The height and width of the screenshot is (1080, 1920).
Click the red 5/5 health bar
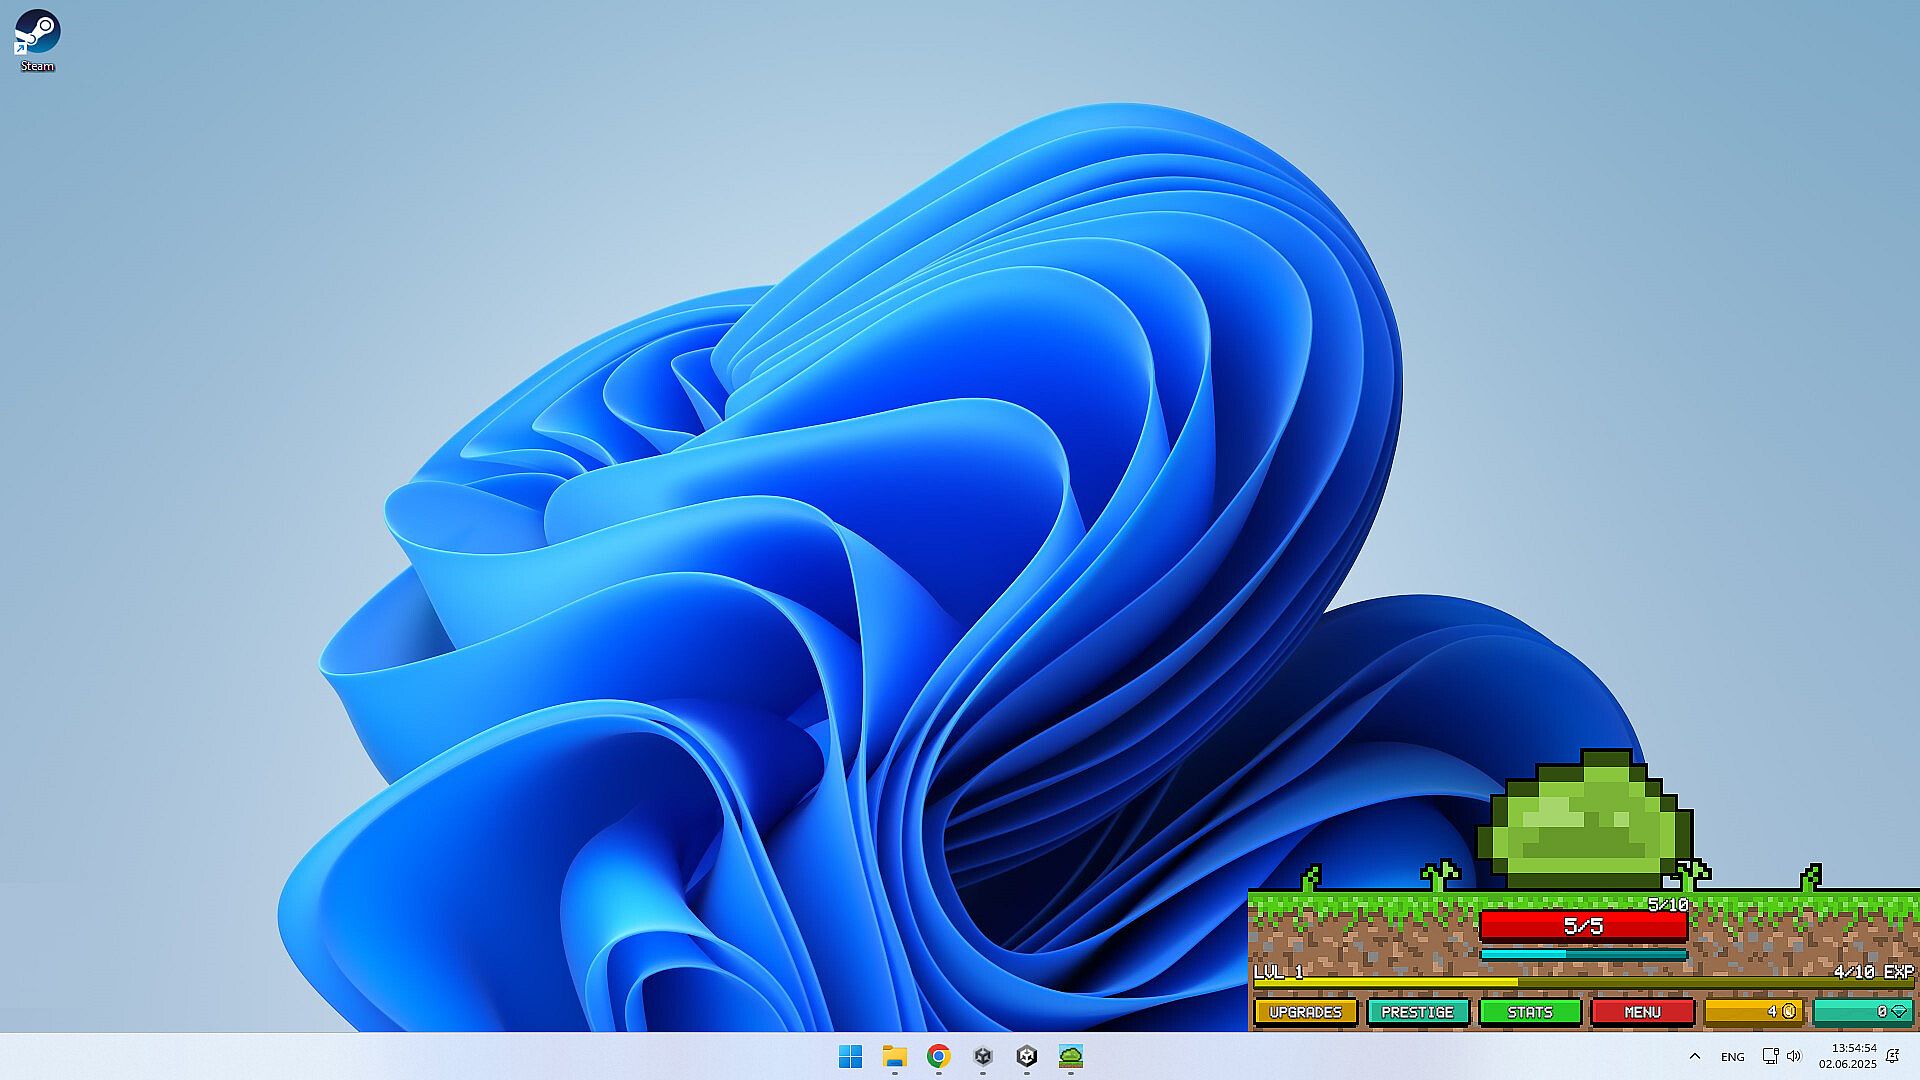pos(1583,926)
